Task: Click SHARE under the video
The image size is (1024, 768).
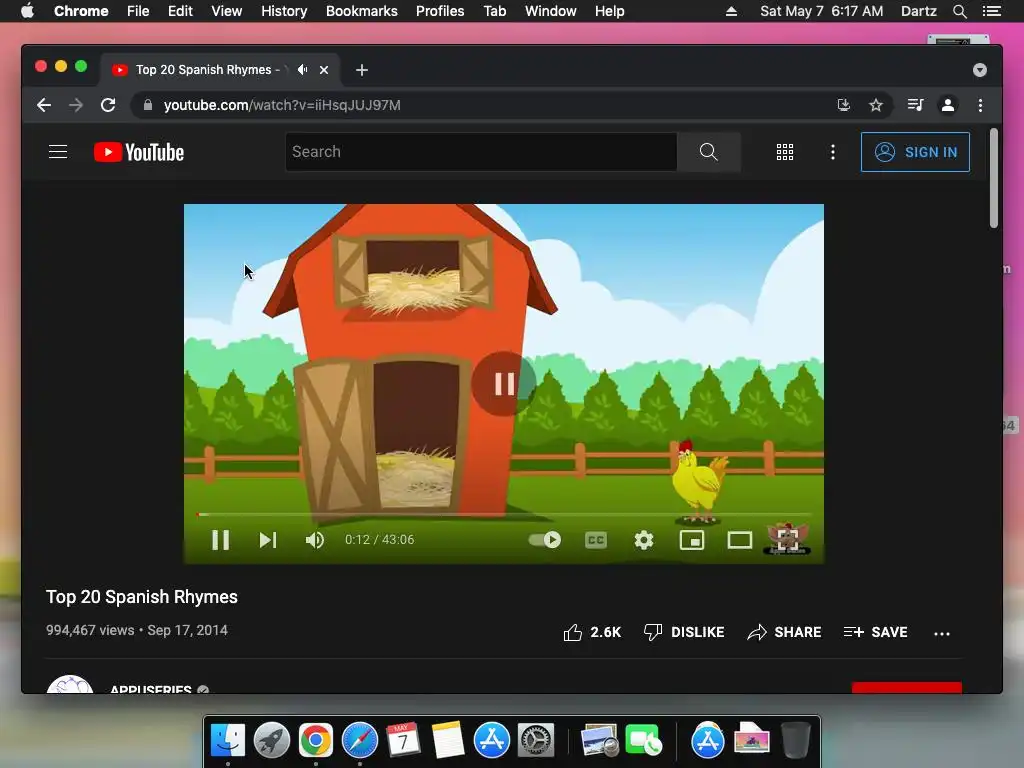Action: coord(784,632)
